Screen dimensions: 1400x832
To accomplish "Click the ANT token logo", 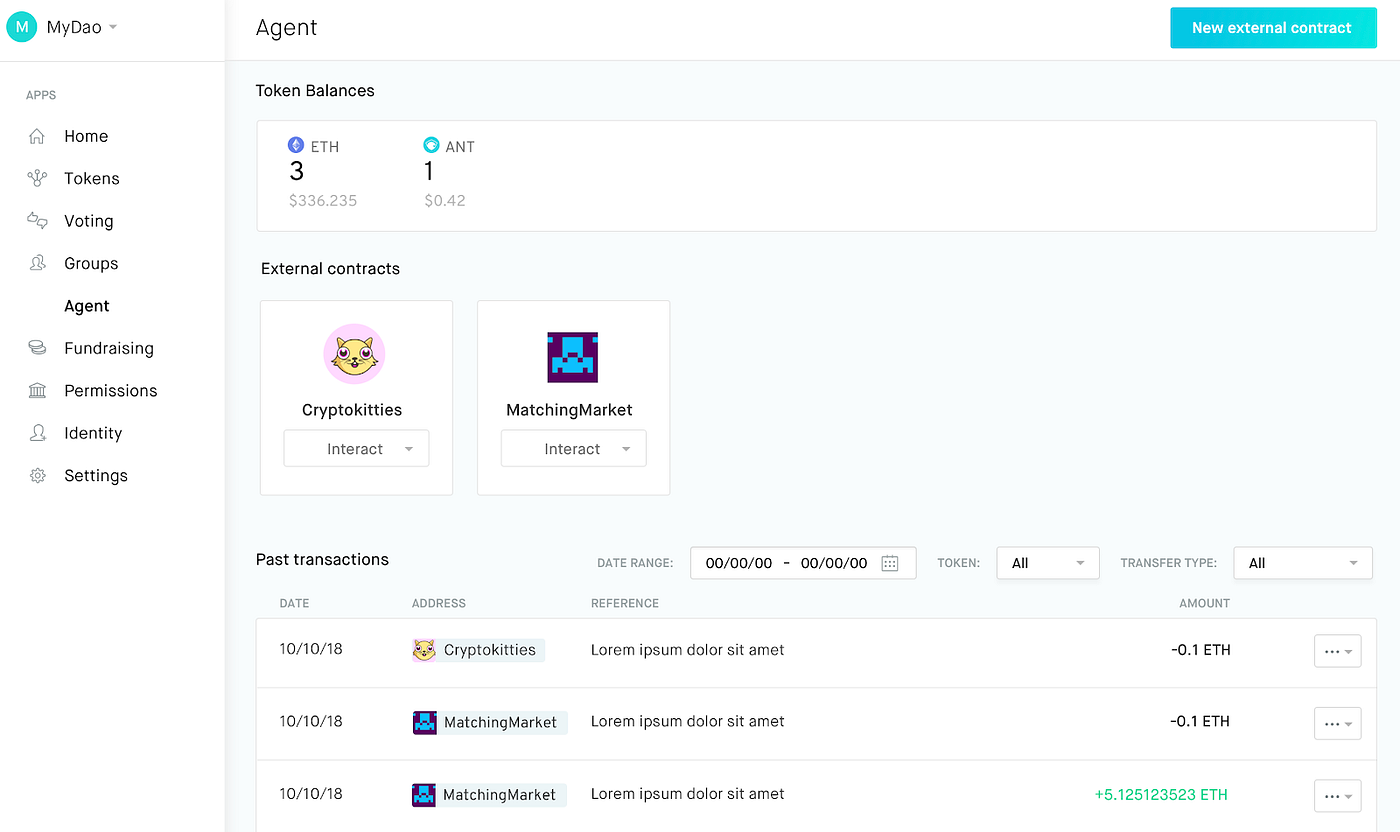I will pos(431,145).
